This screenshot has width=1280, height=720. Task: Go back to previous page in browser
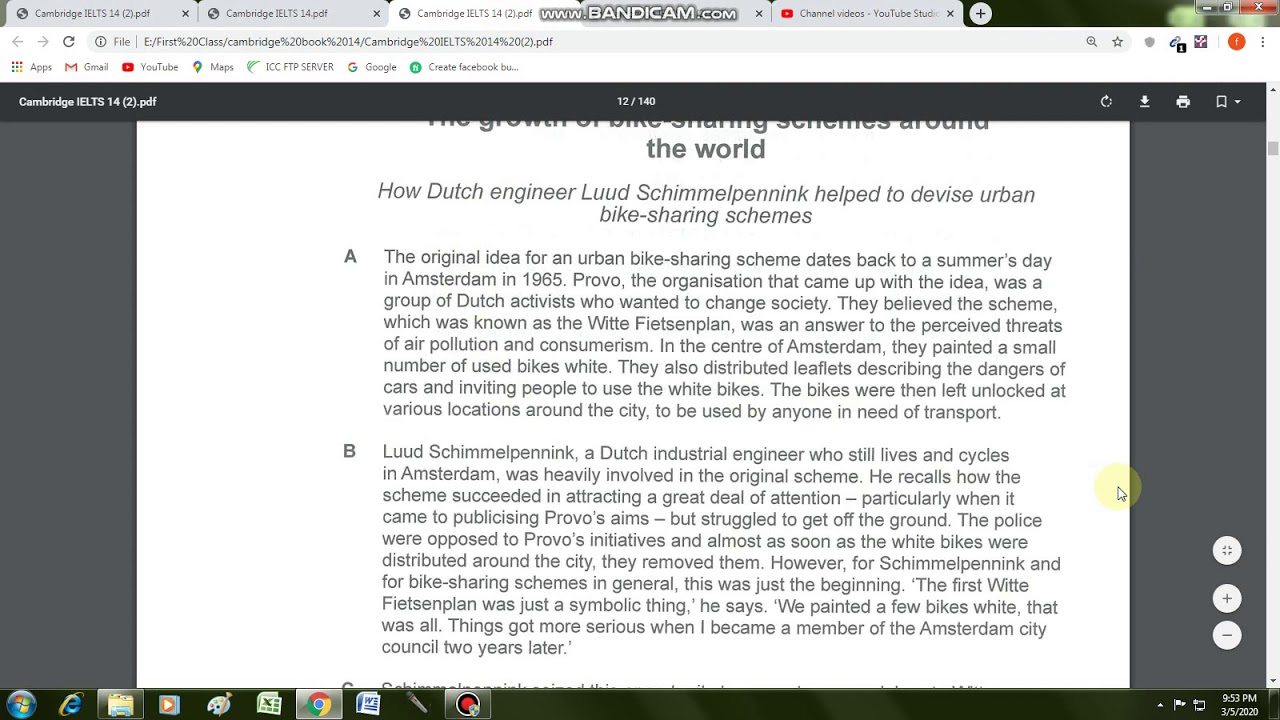tap(17, 42)
